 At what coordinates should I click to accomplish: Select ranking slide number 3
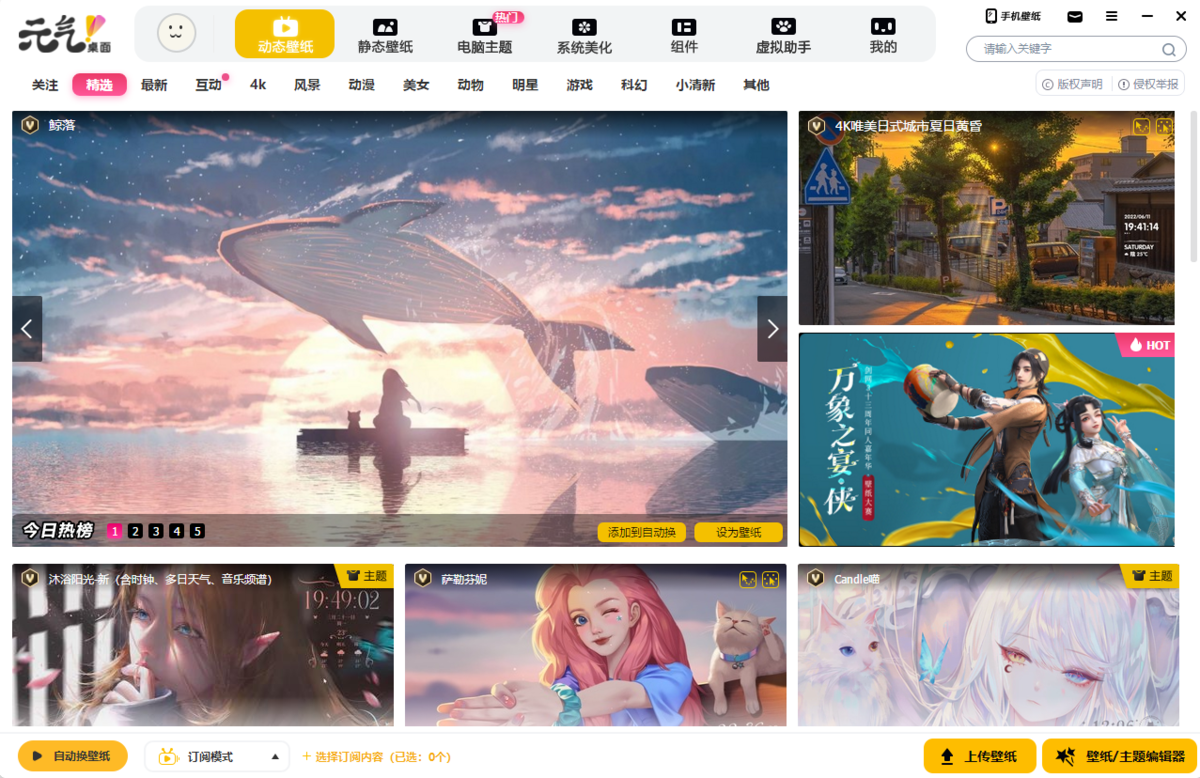(x=156, y=531)
